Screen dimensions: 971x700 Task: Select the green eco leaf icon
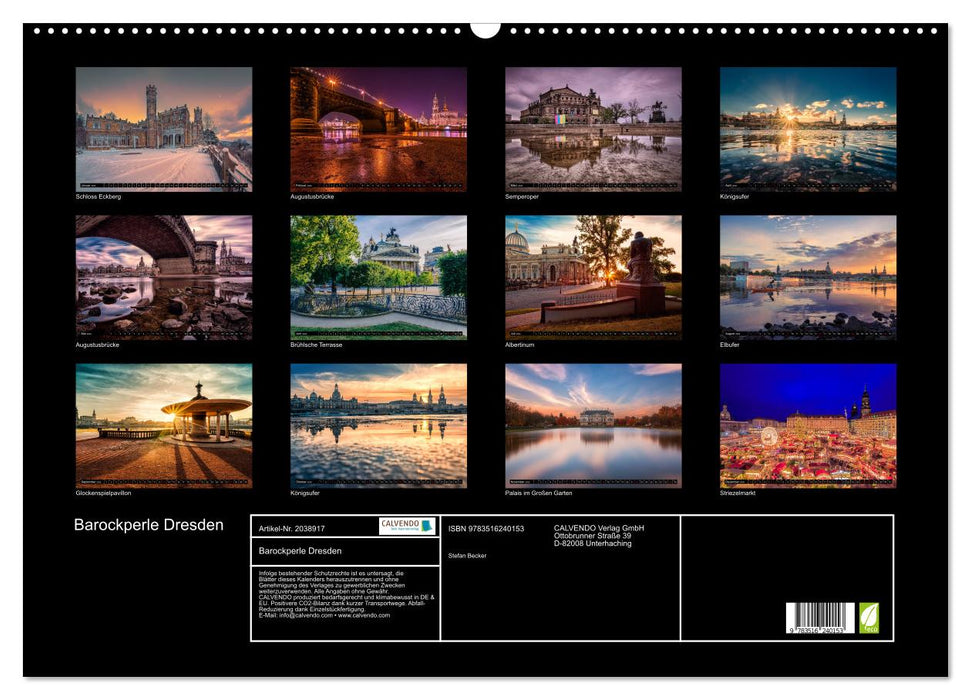[869, 616]
